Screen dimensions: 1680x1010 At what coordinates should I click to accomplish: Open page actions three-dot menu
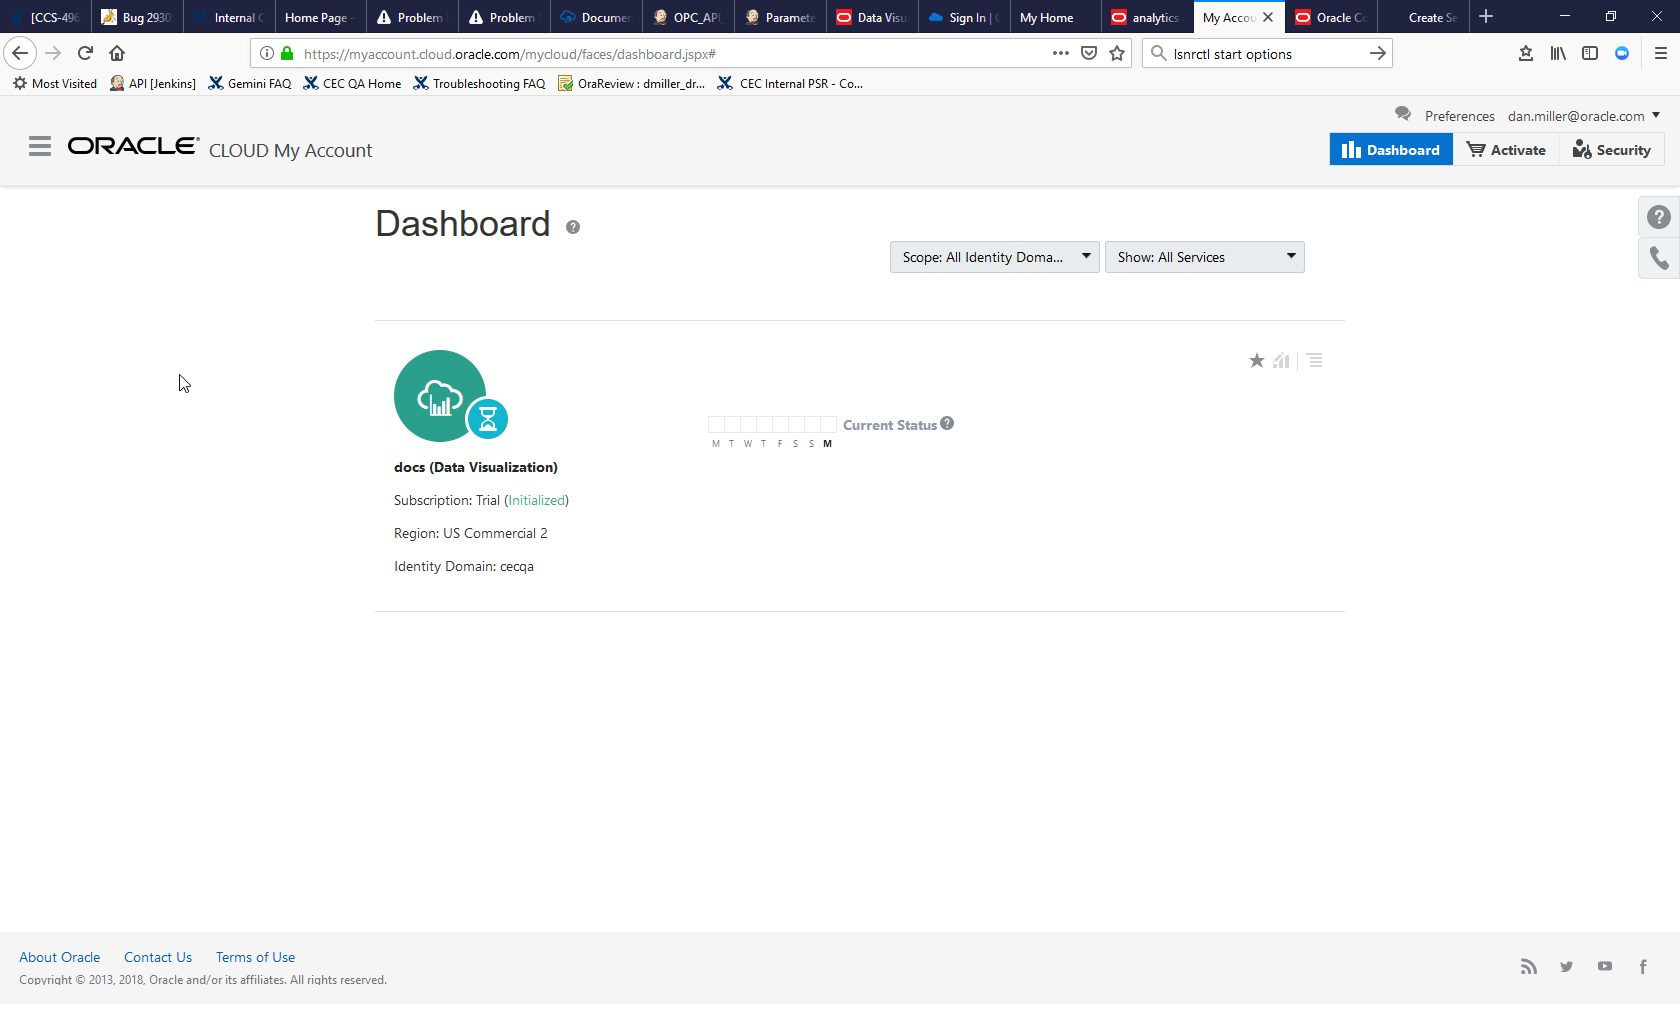tap(1061, 53)
